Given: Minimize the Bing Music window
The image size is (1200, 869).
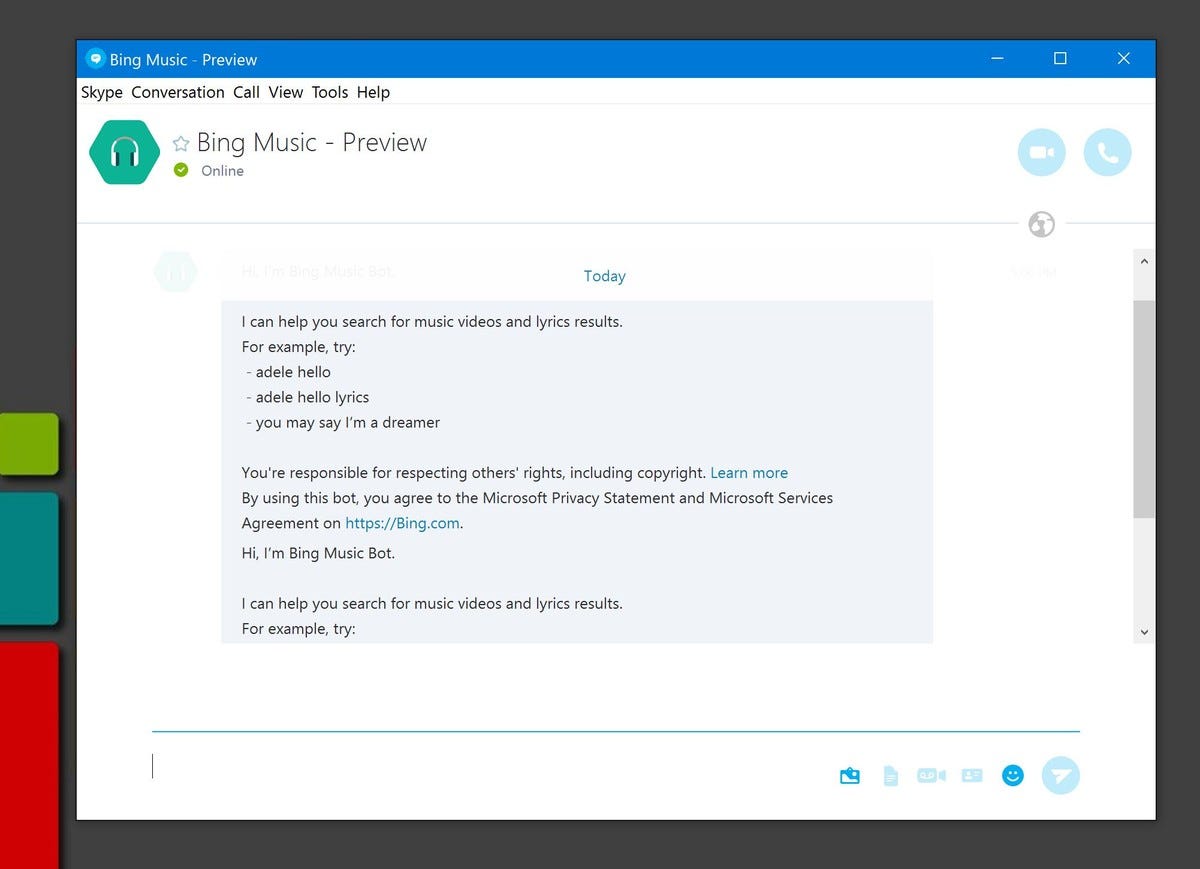Looking at the screenshot, I should 997,59.
